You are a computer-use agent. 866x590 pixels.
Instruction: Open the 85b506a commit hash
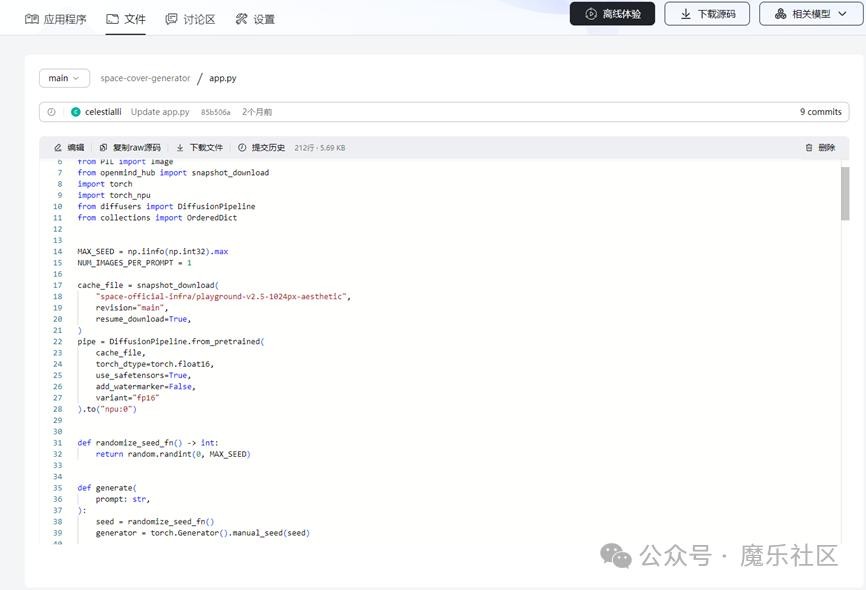click(x=215, y=113)
